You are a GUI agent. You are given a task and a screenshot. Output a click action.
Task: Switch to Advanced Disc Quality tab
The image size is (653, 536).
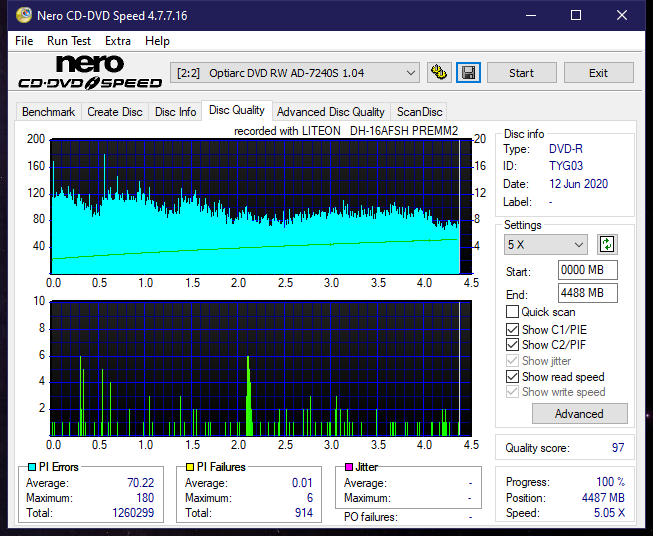(331, 112)
